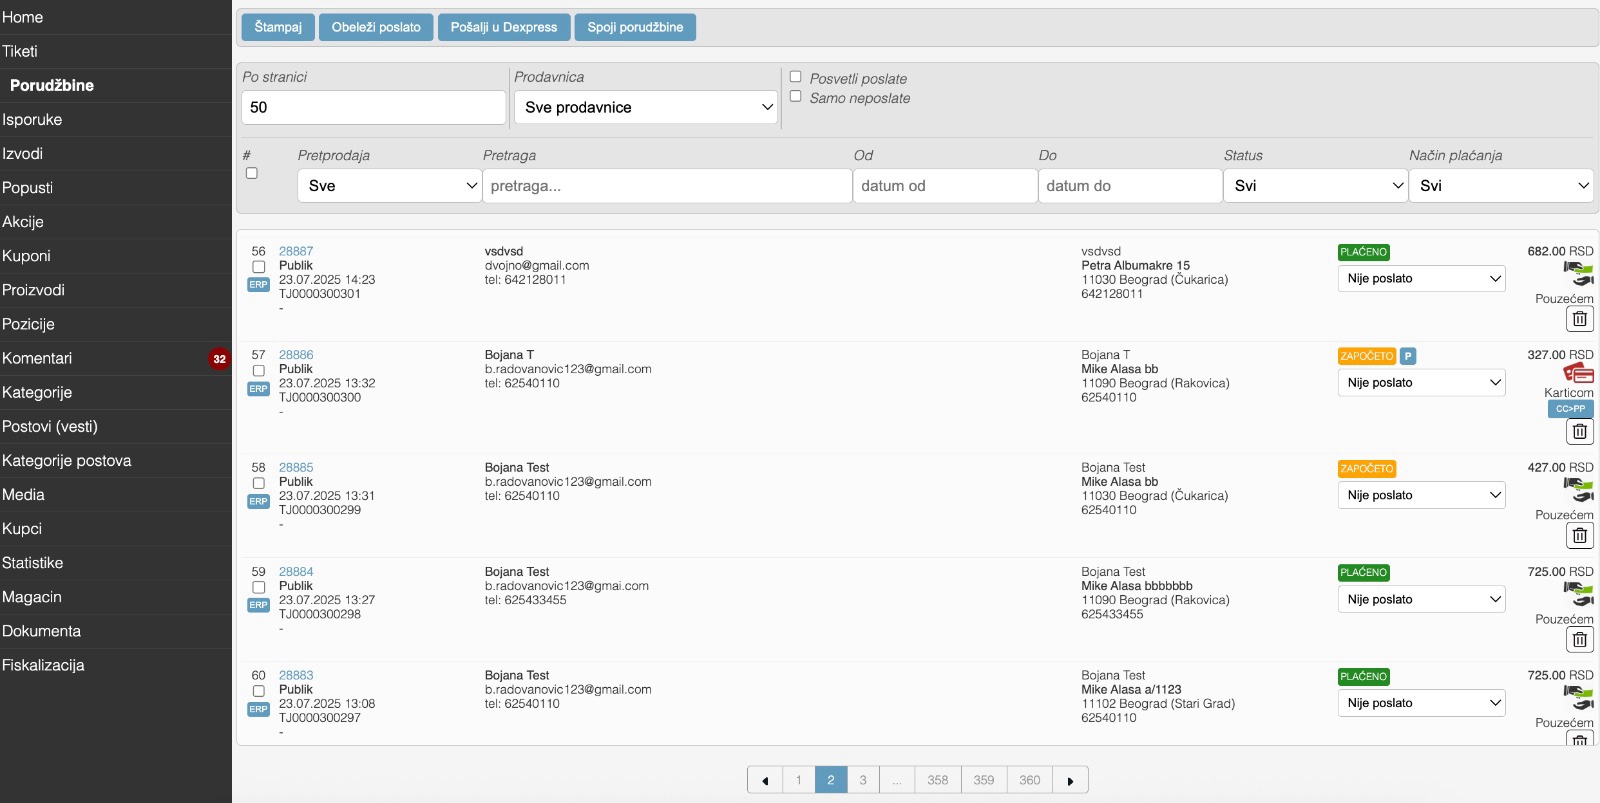Click the CC>PP badge on order 28886
Screen dimensions: 1600x803
[1570, 409]
